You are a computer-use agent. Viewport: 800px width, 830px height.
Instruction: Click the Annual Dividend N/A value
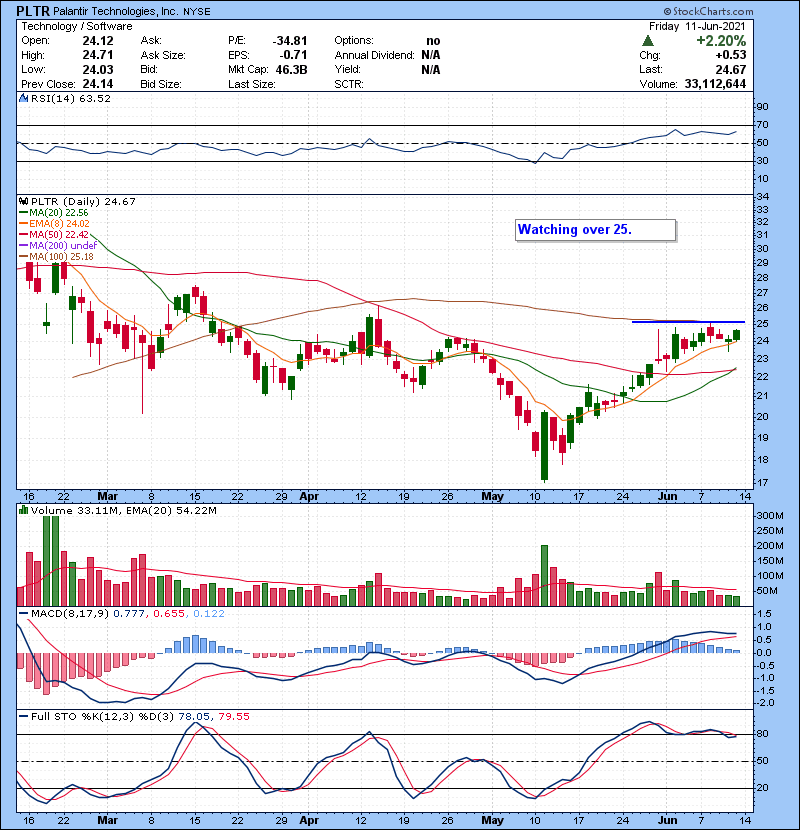431,55
